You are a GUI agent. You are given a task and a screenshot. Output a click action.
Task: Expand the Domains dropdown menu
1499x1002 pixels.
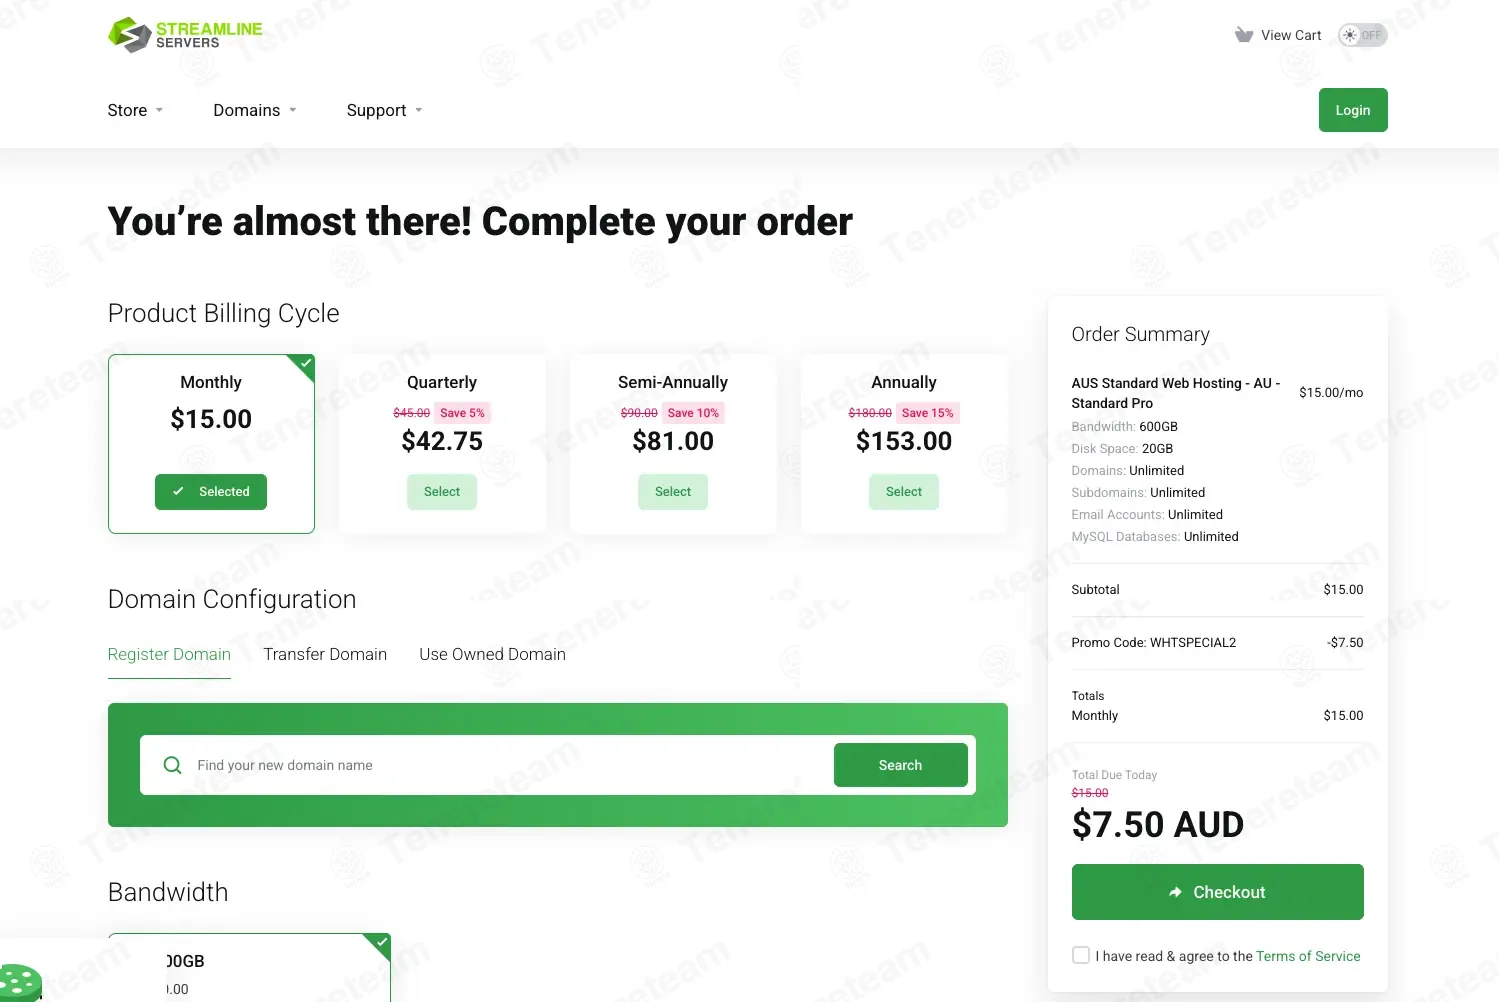(x=255, y=110)
